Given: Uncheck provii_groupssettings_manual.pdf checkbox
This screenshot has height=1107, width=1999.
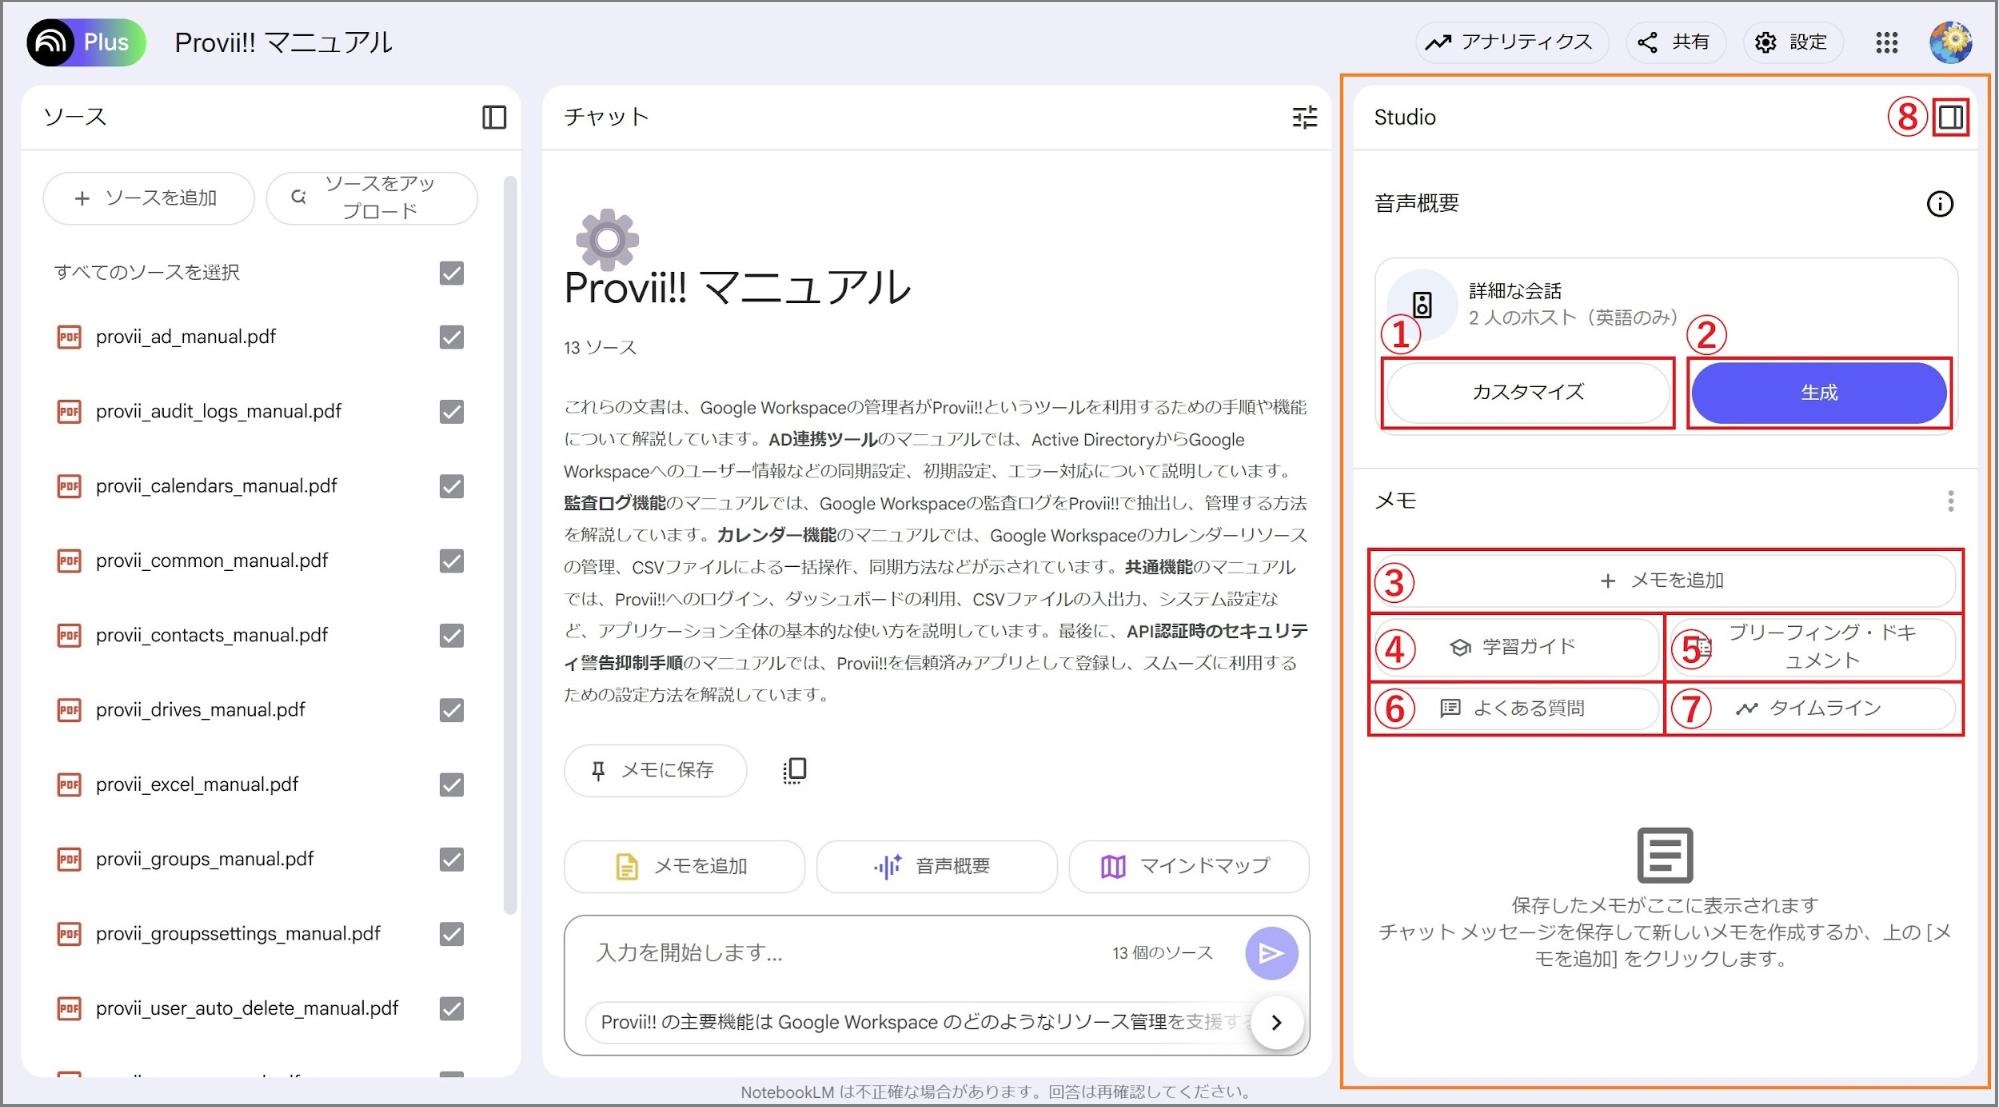Looking at the screenshot, I should pos(452,934).
